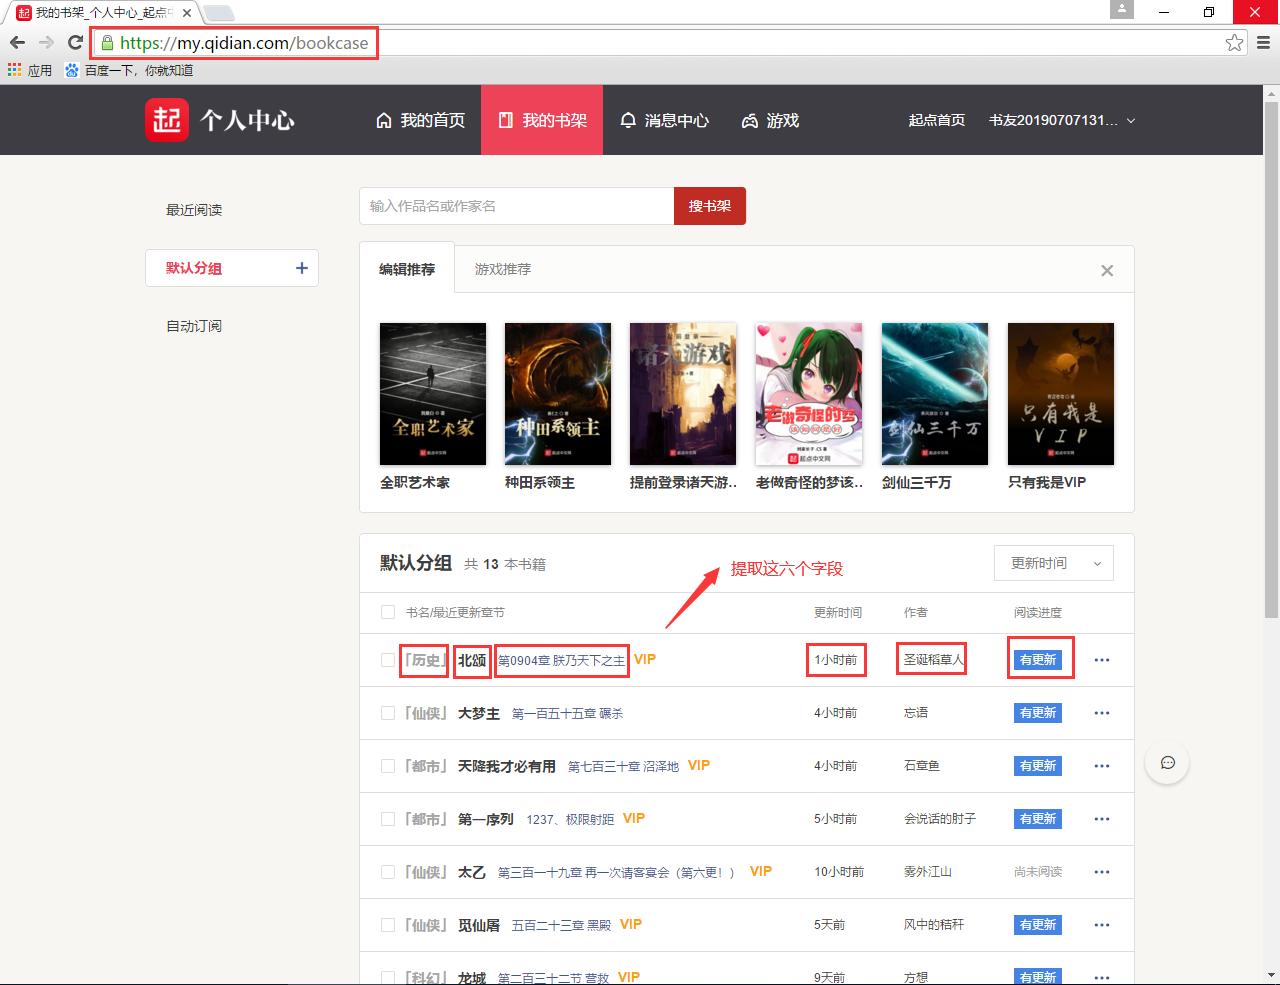1280x985 pixels.
Task: Go back with the browser back arrow
Action: (17, 42)
